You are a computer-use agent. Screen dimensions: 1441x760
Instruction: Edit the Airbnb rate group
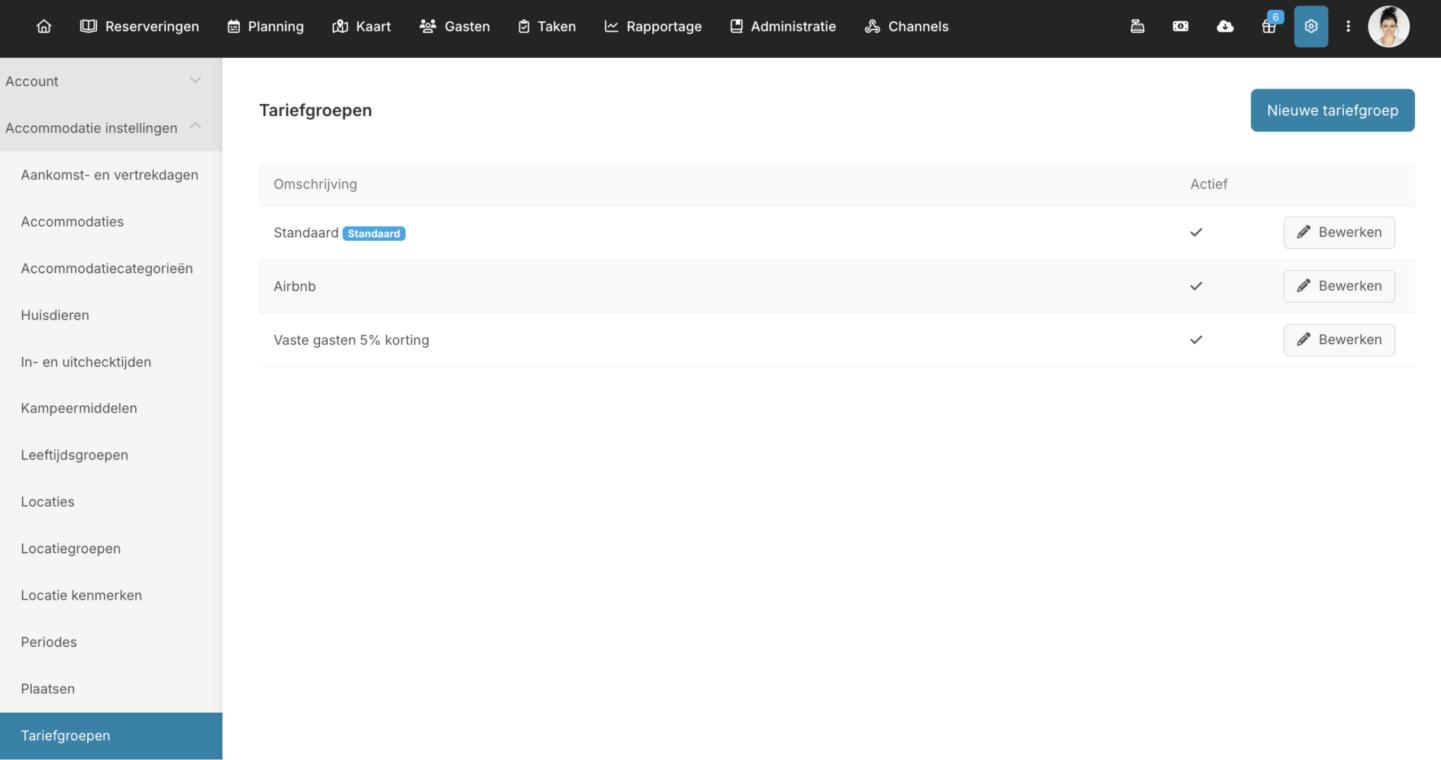pos(1339,286)
